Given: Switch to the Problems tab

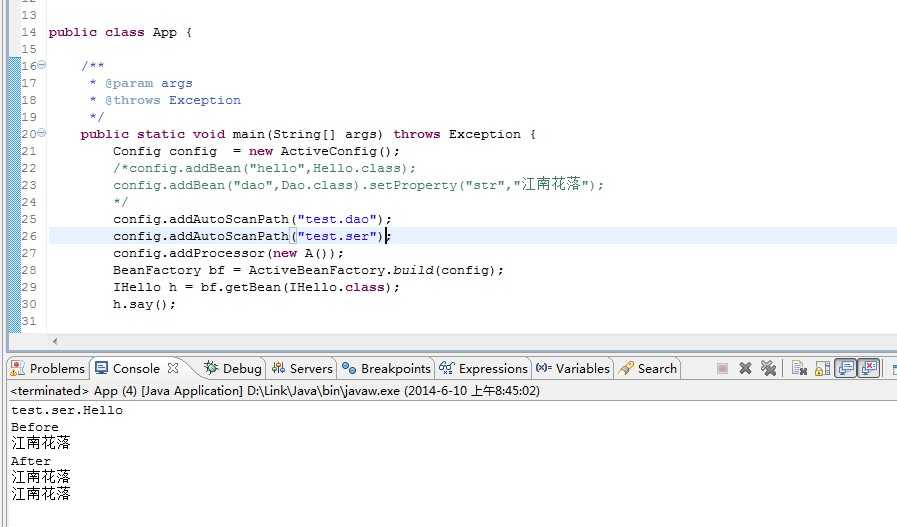Looking at the screenshot, I should click(x=48, y=368).
